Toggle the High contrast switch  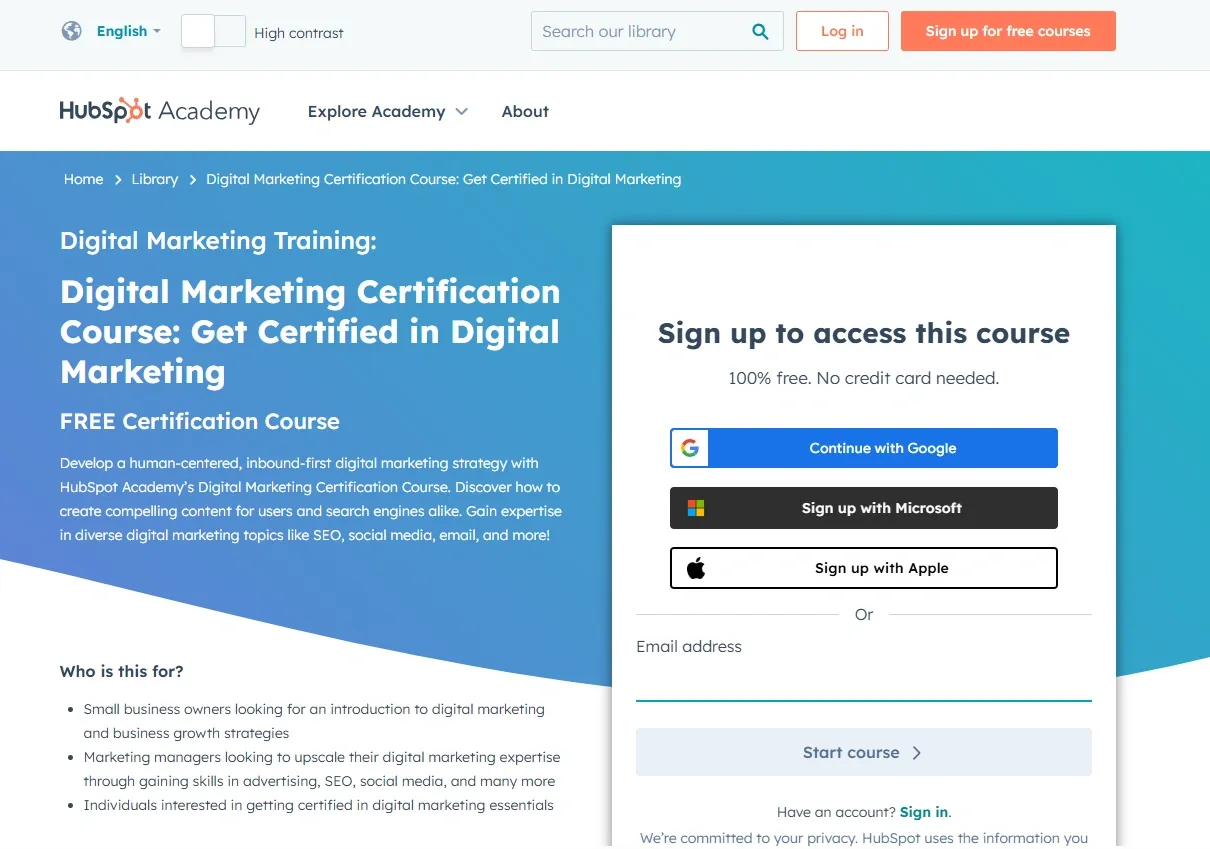click(212, 31)
